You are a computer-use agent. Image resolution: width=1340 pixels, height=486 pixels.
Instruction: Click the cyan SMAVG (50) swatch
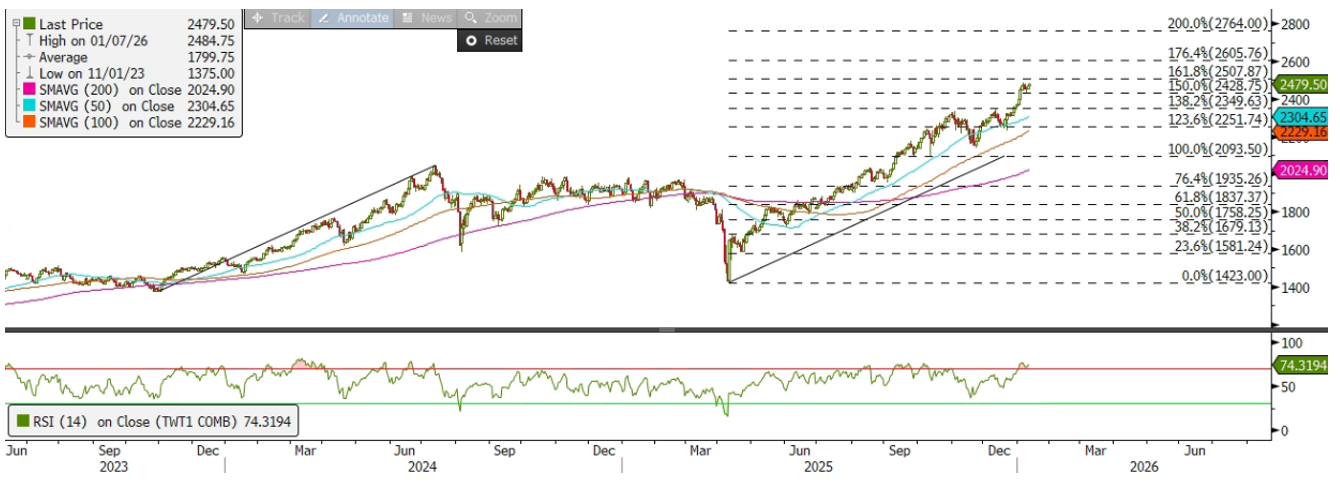(x=28, y=106)
